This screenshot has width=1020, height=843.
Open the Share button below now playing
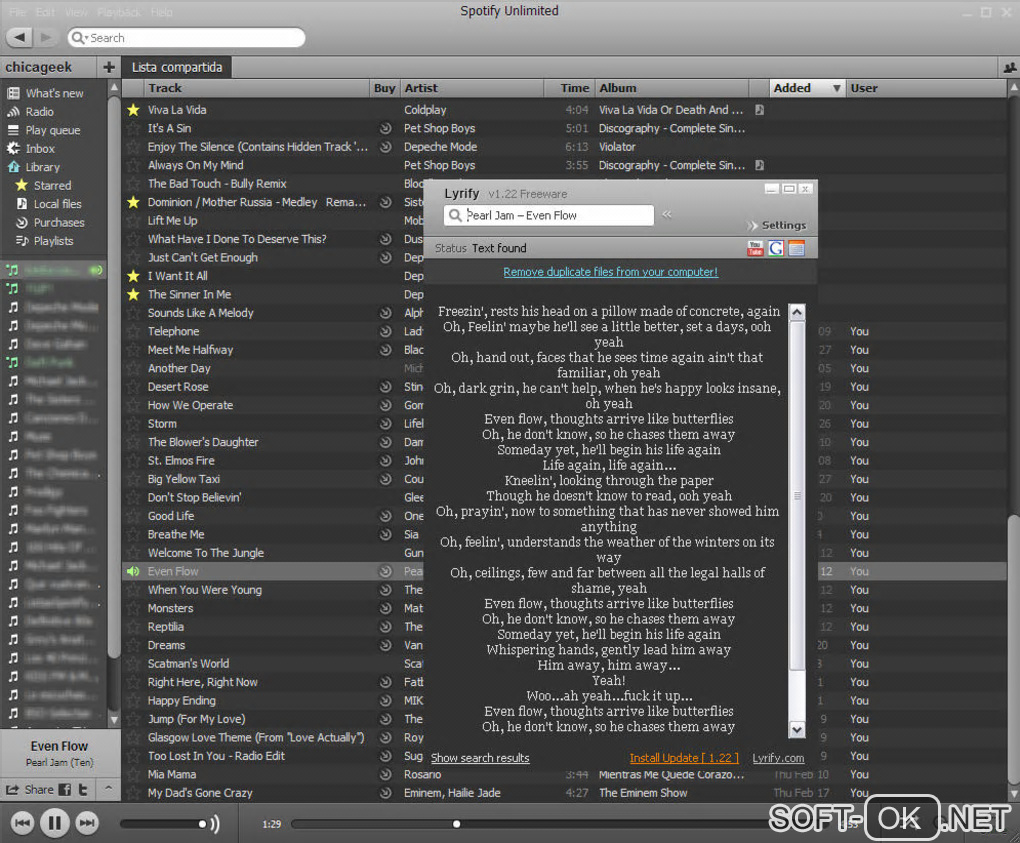click(x=30, y=790)
